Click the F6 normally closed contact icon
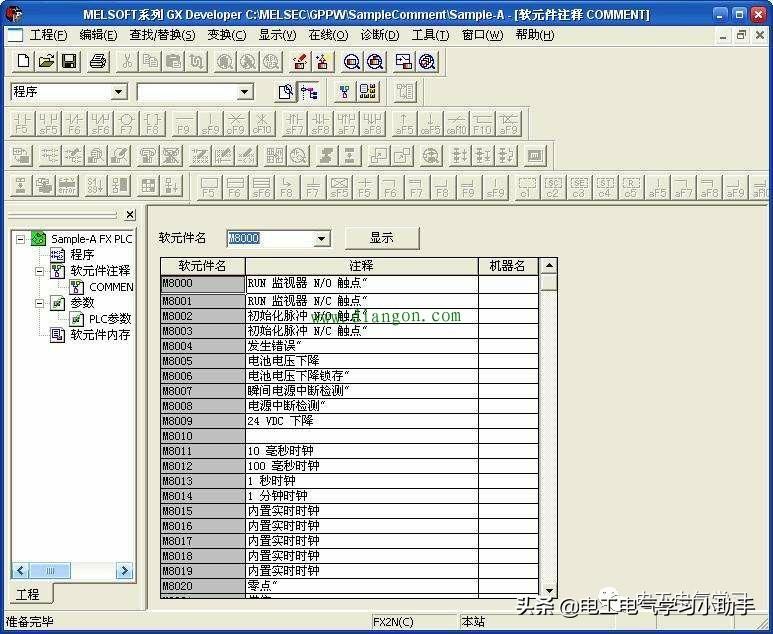This screenshot has width=773, height=634. click(74, 123)
